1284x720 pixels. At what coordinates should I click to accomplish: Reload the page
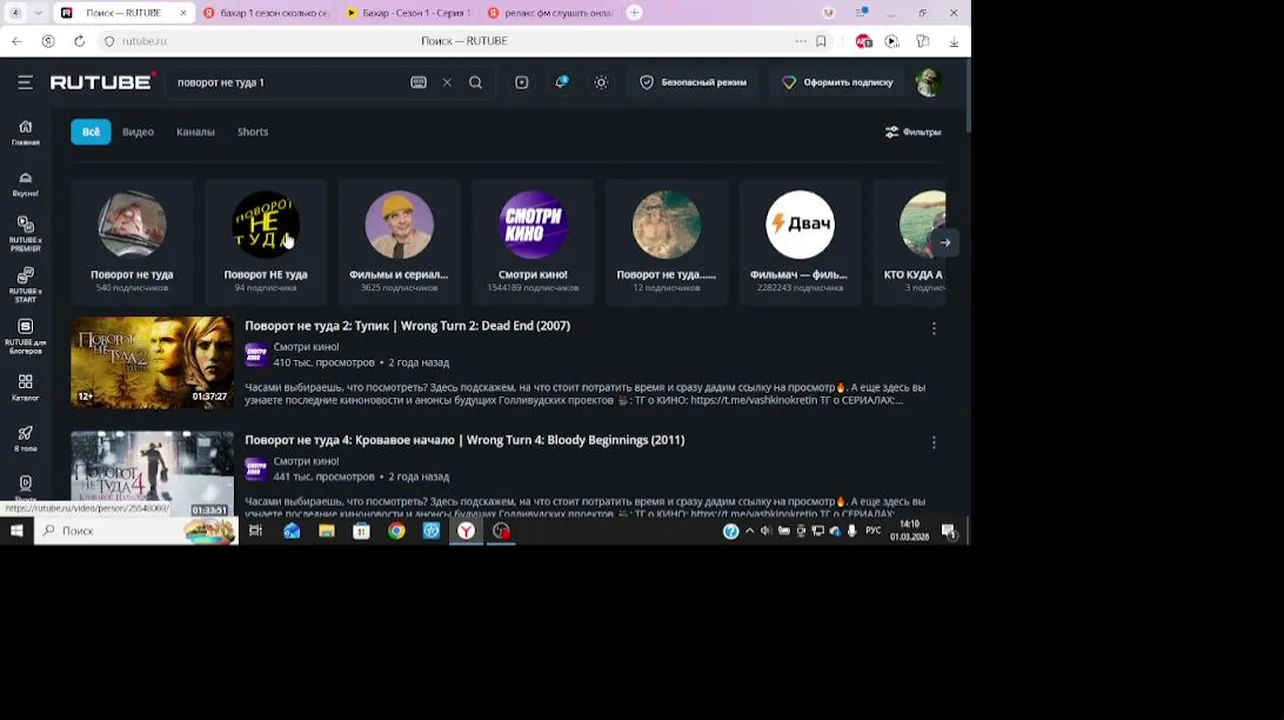(79, 41)
